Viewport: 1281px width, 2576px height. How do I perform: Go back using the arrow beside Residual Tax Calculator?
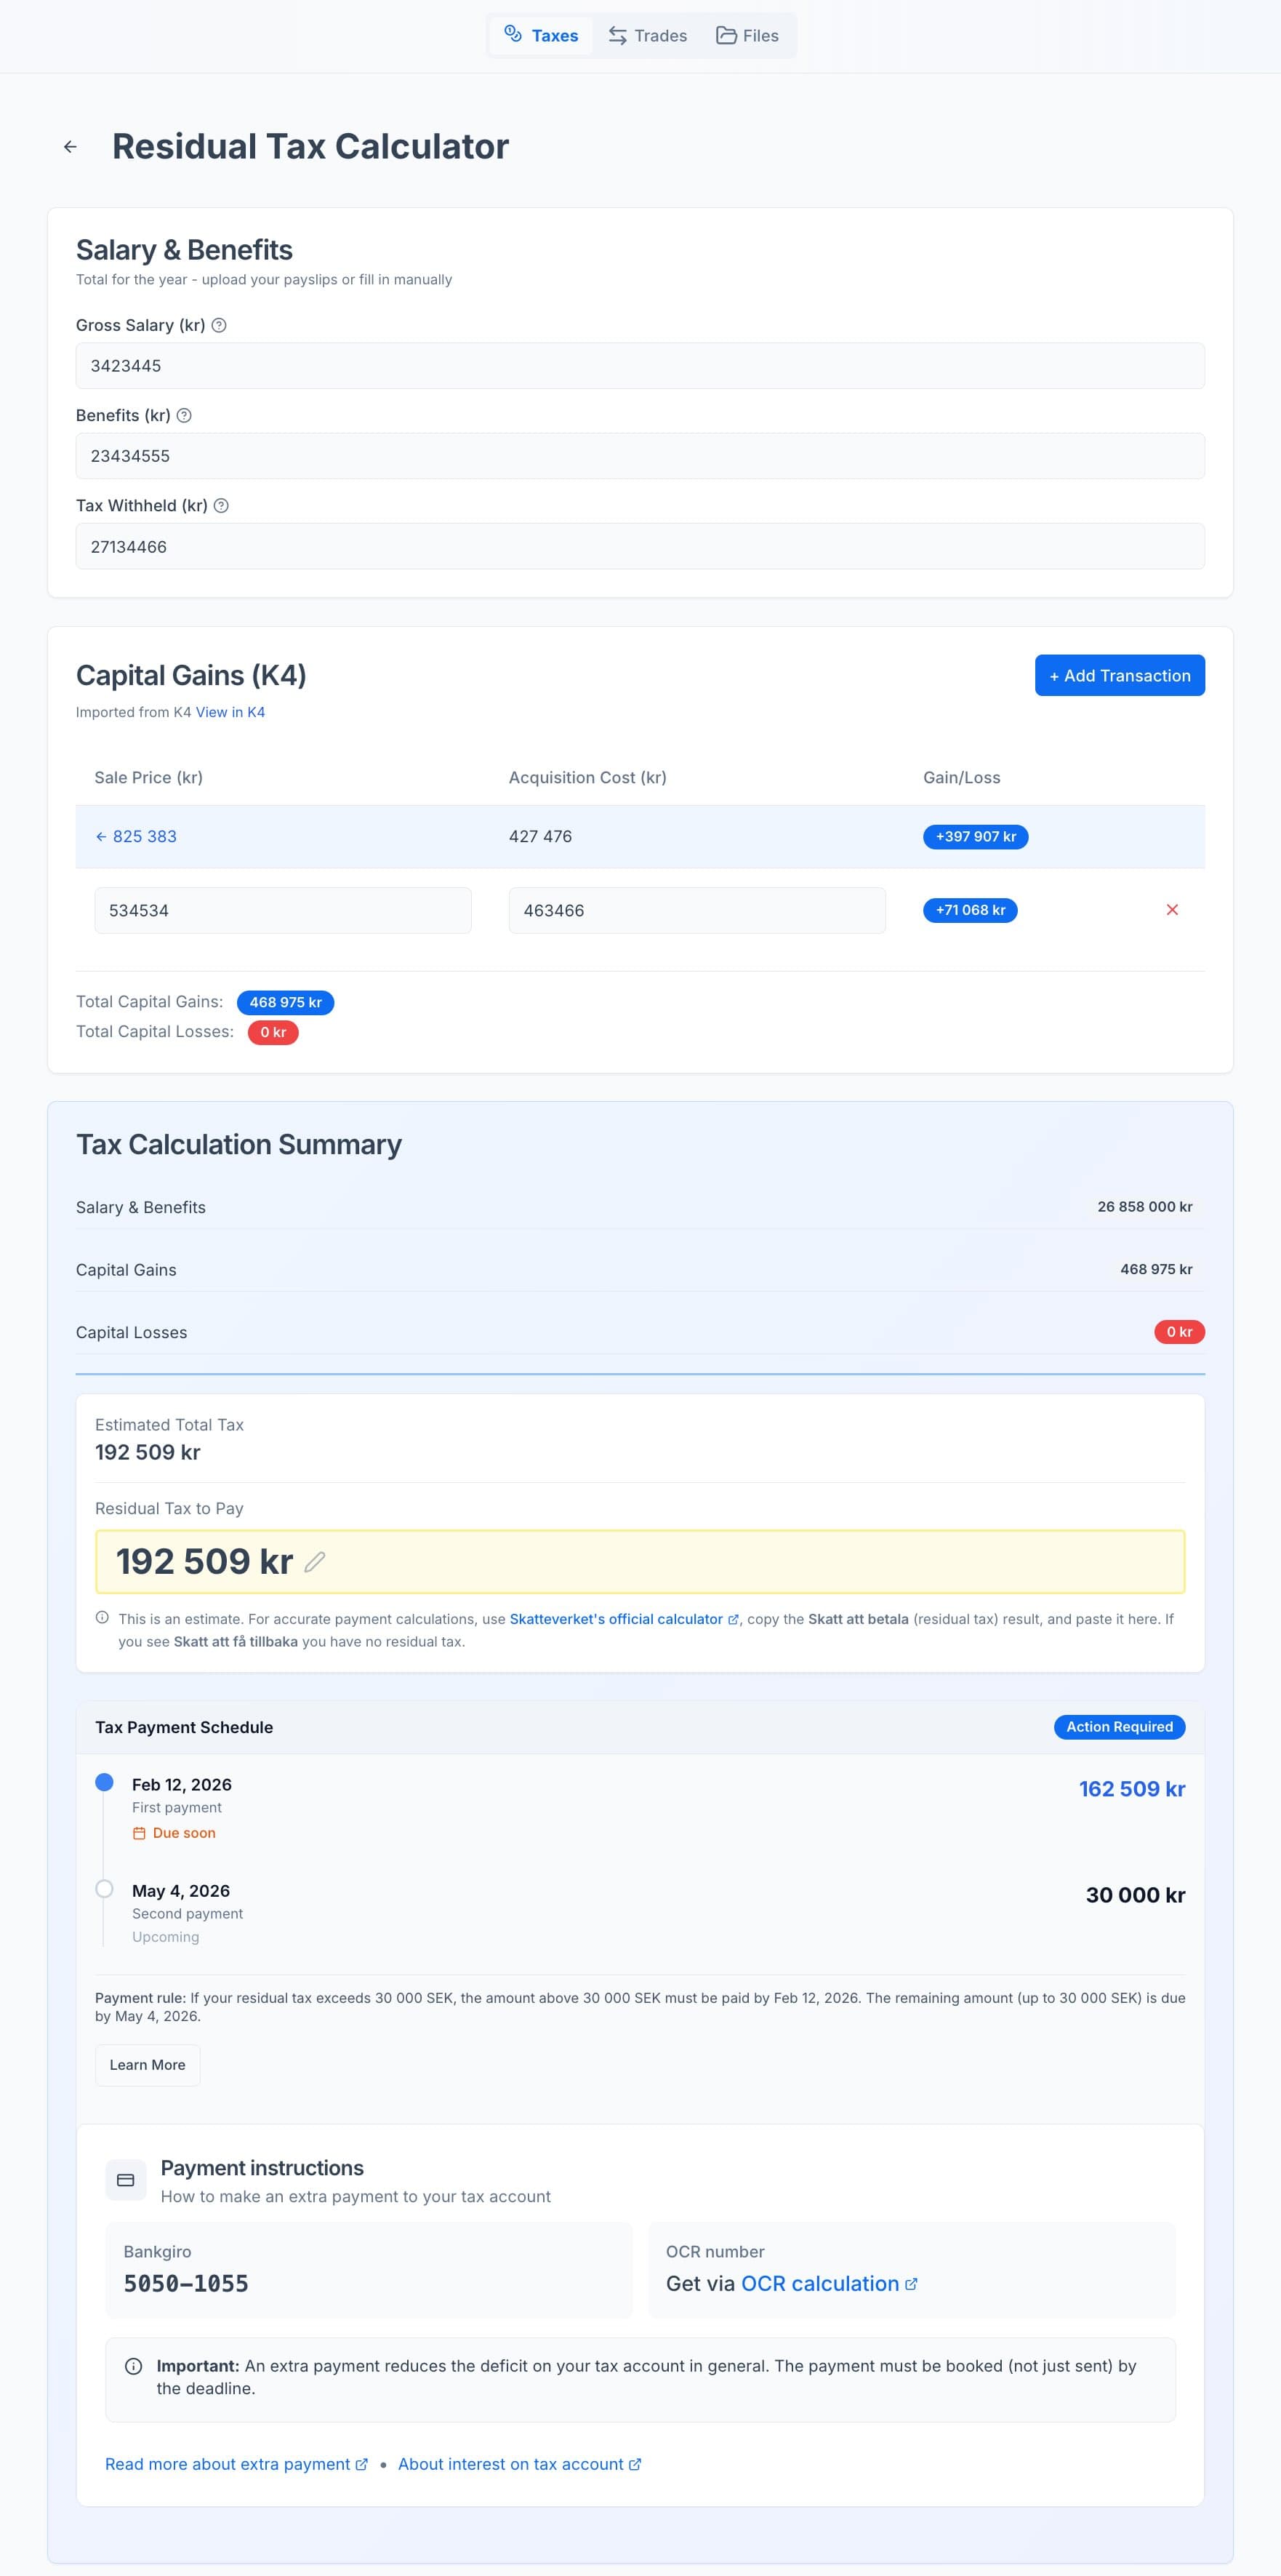(70, 147)
